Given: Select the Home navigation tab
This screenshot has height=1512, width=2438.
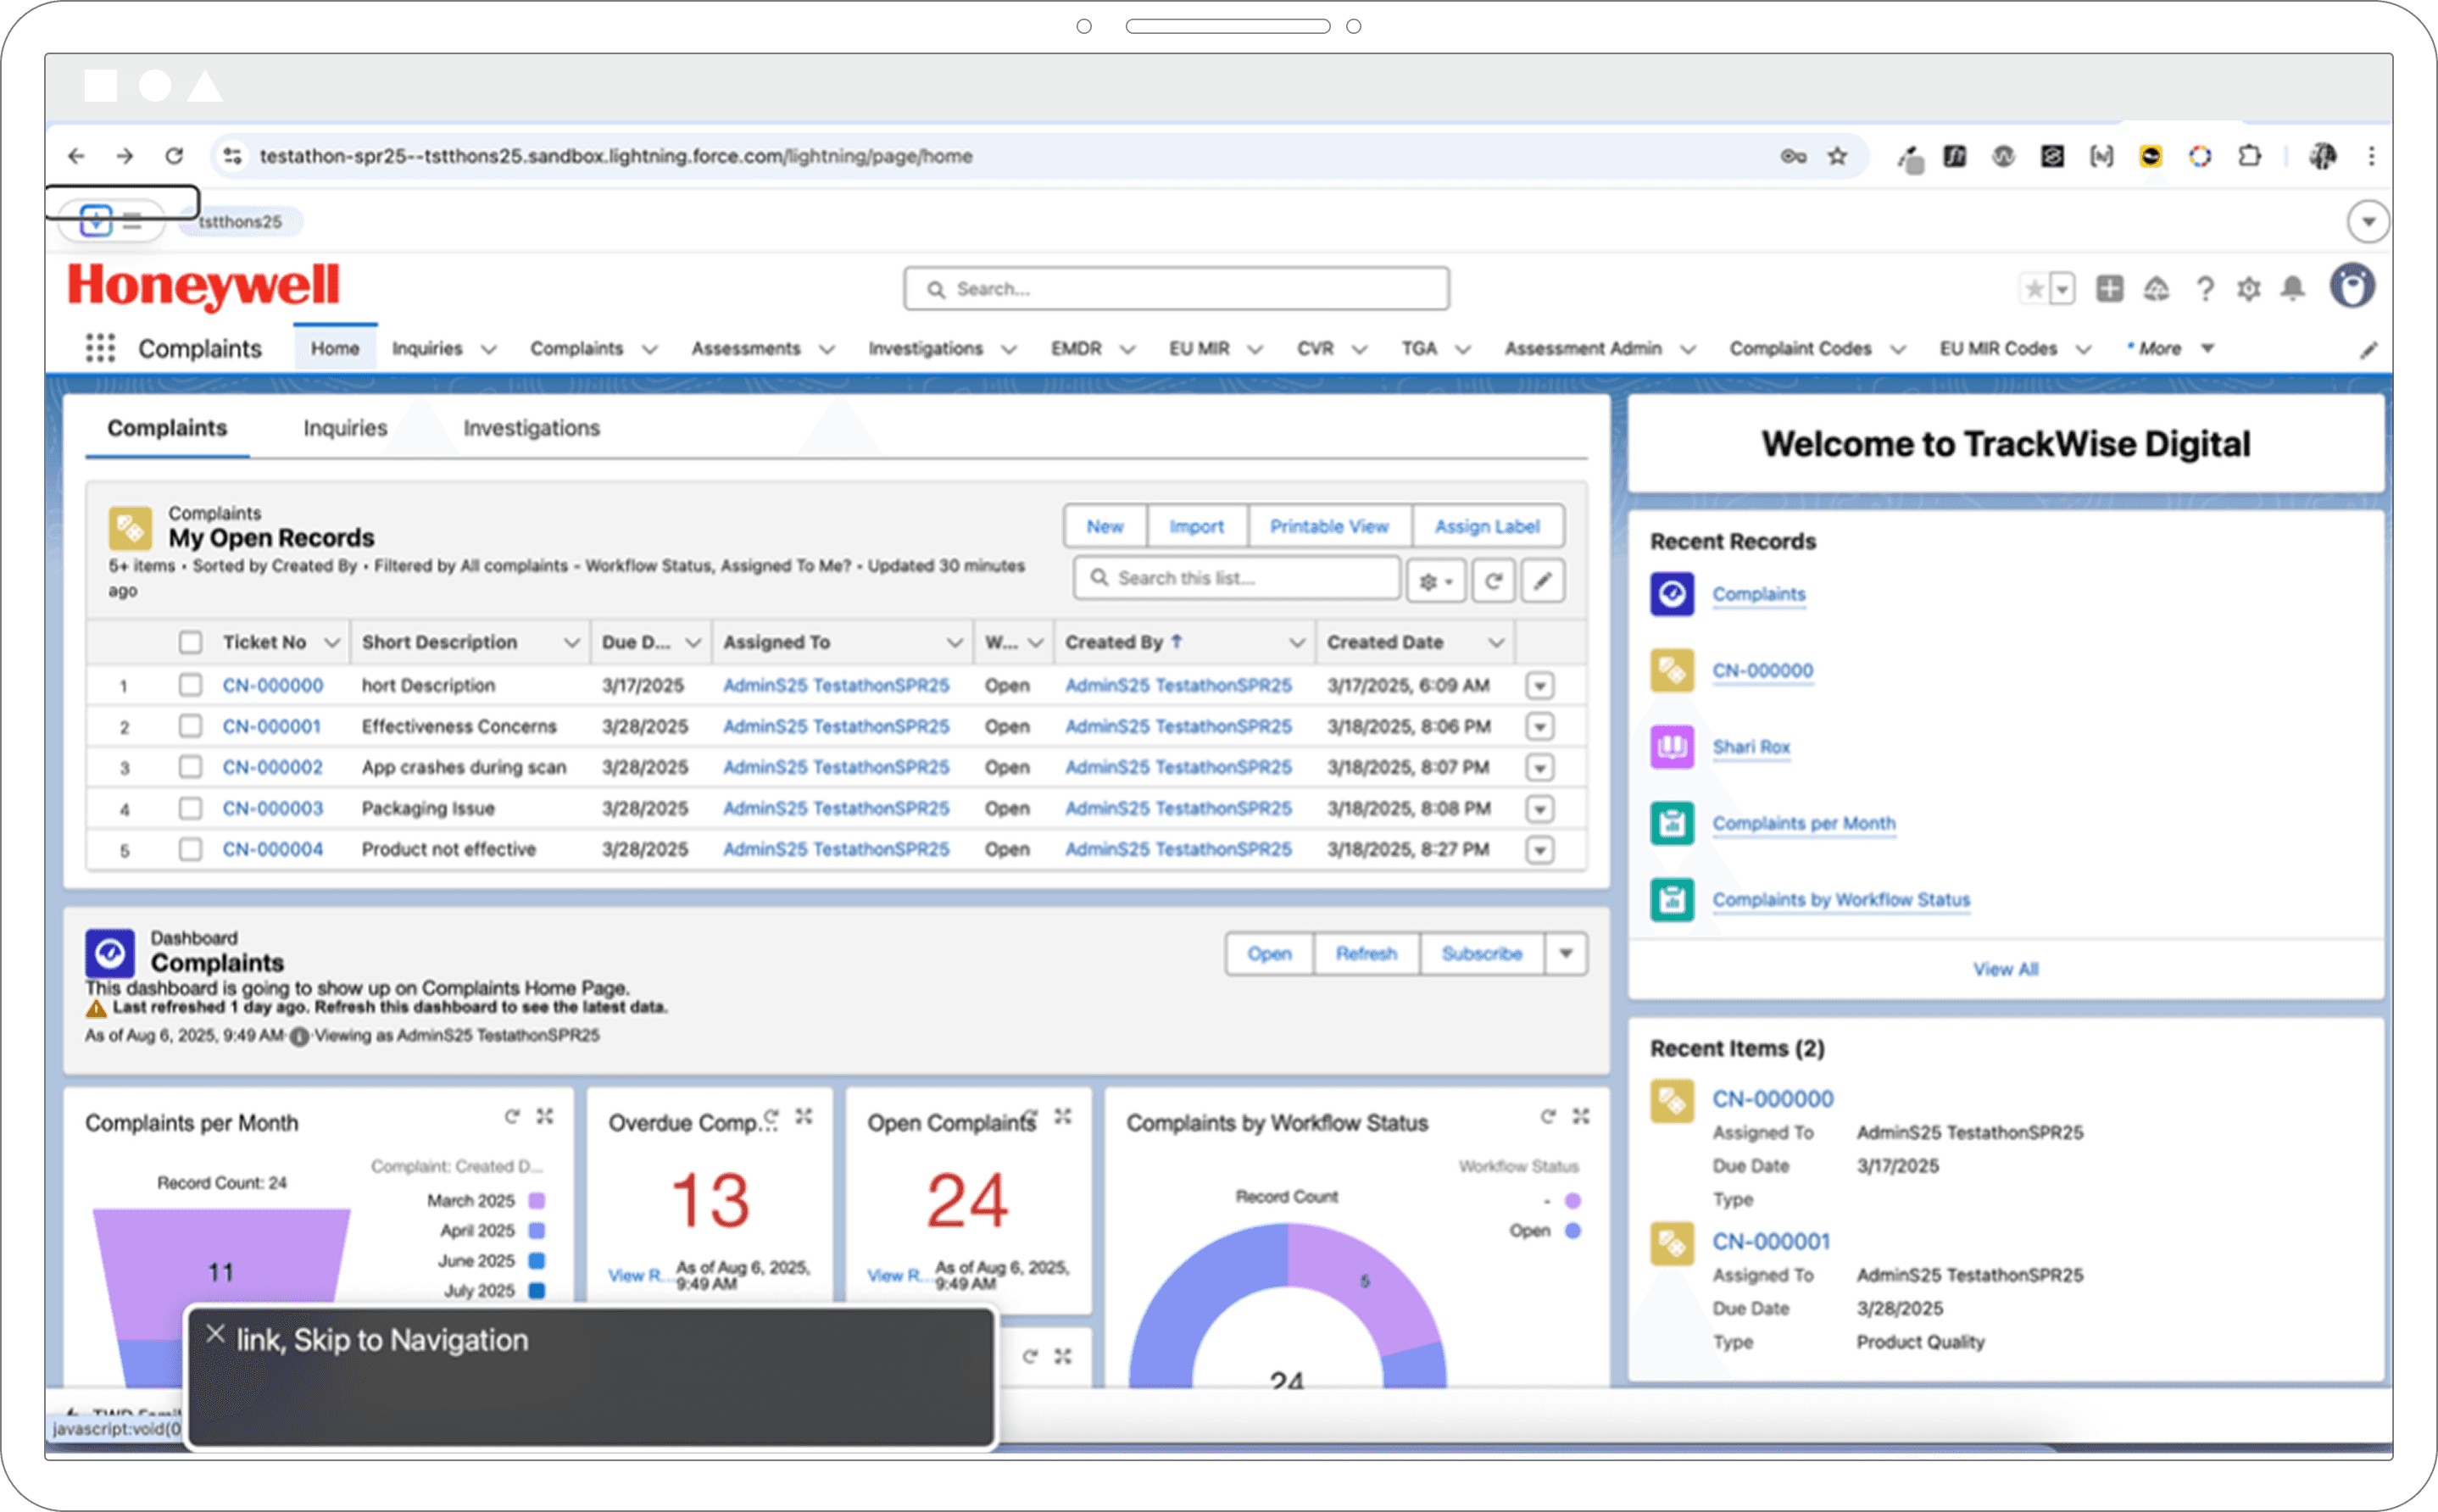Looking at the screenshot, I should click(x=335, y=348).
